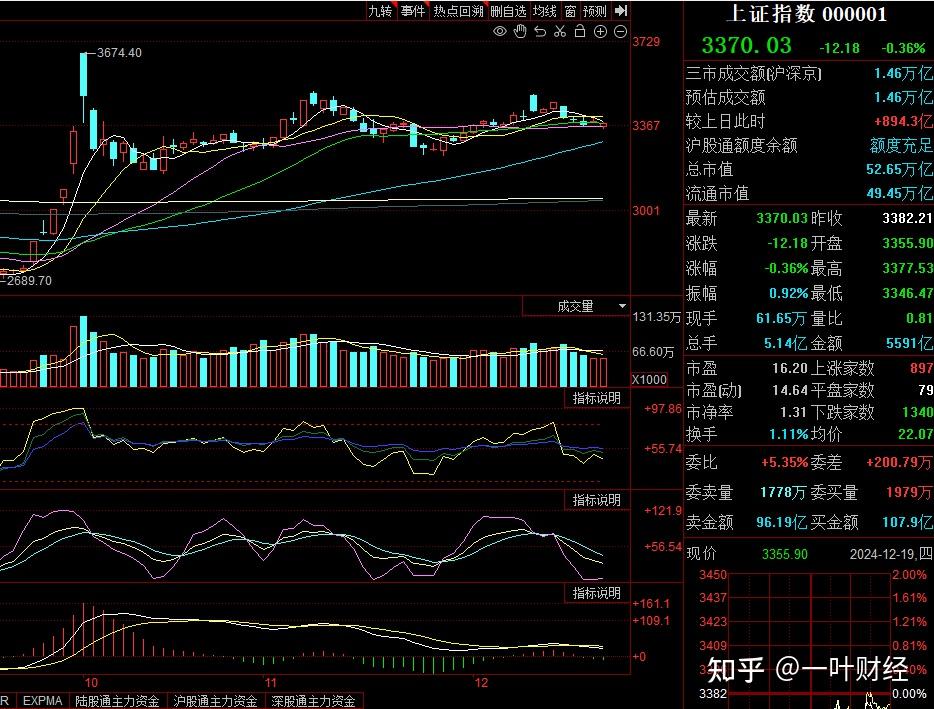Select the hand pan tool icon

coord(520,32)
